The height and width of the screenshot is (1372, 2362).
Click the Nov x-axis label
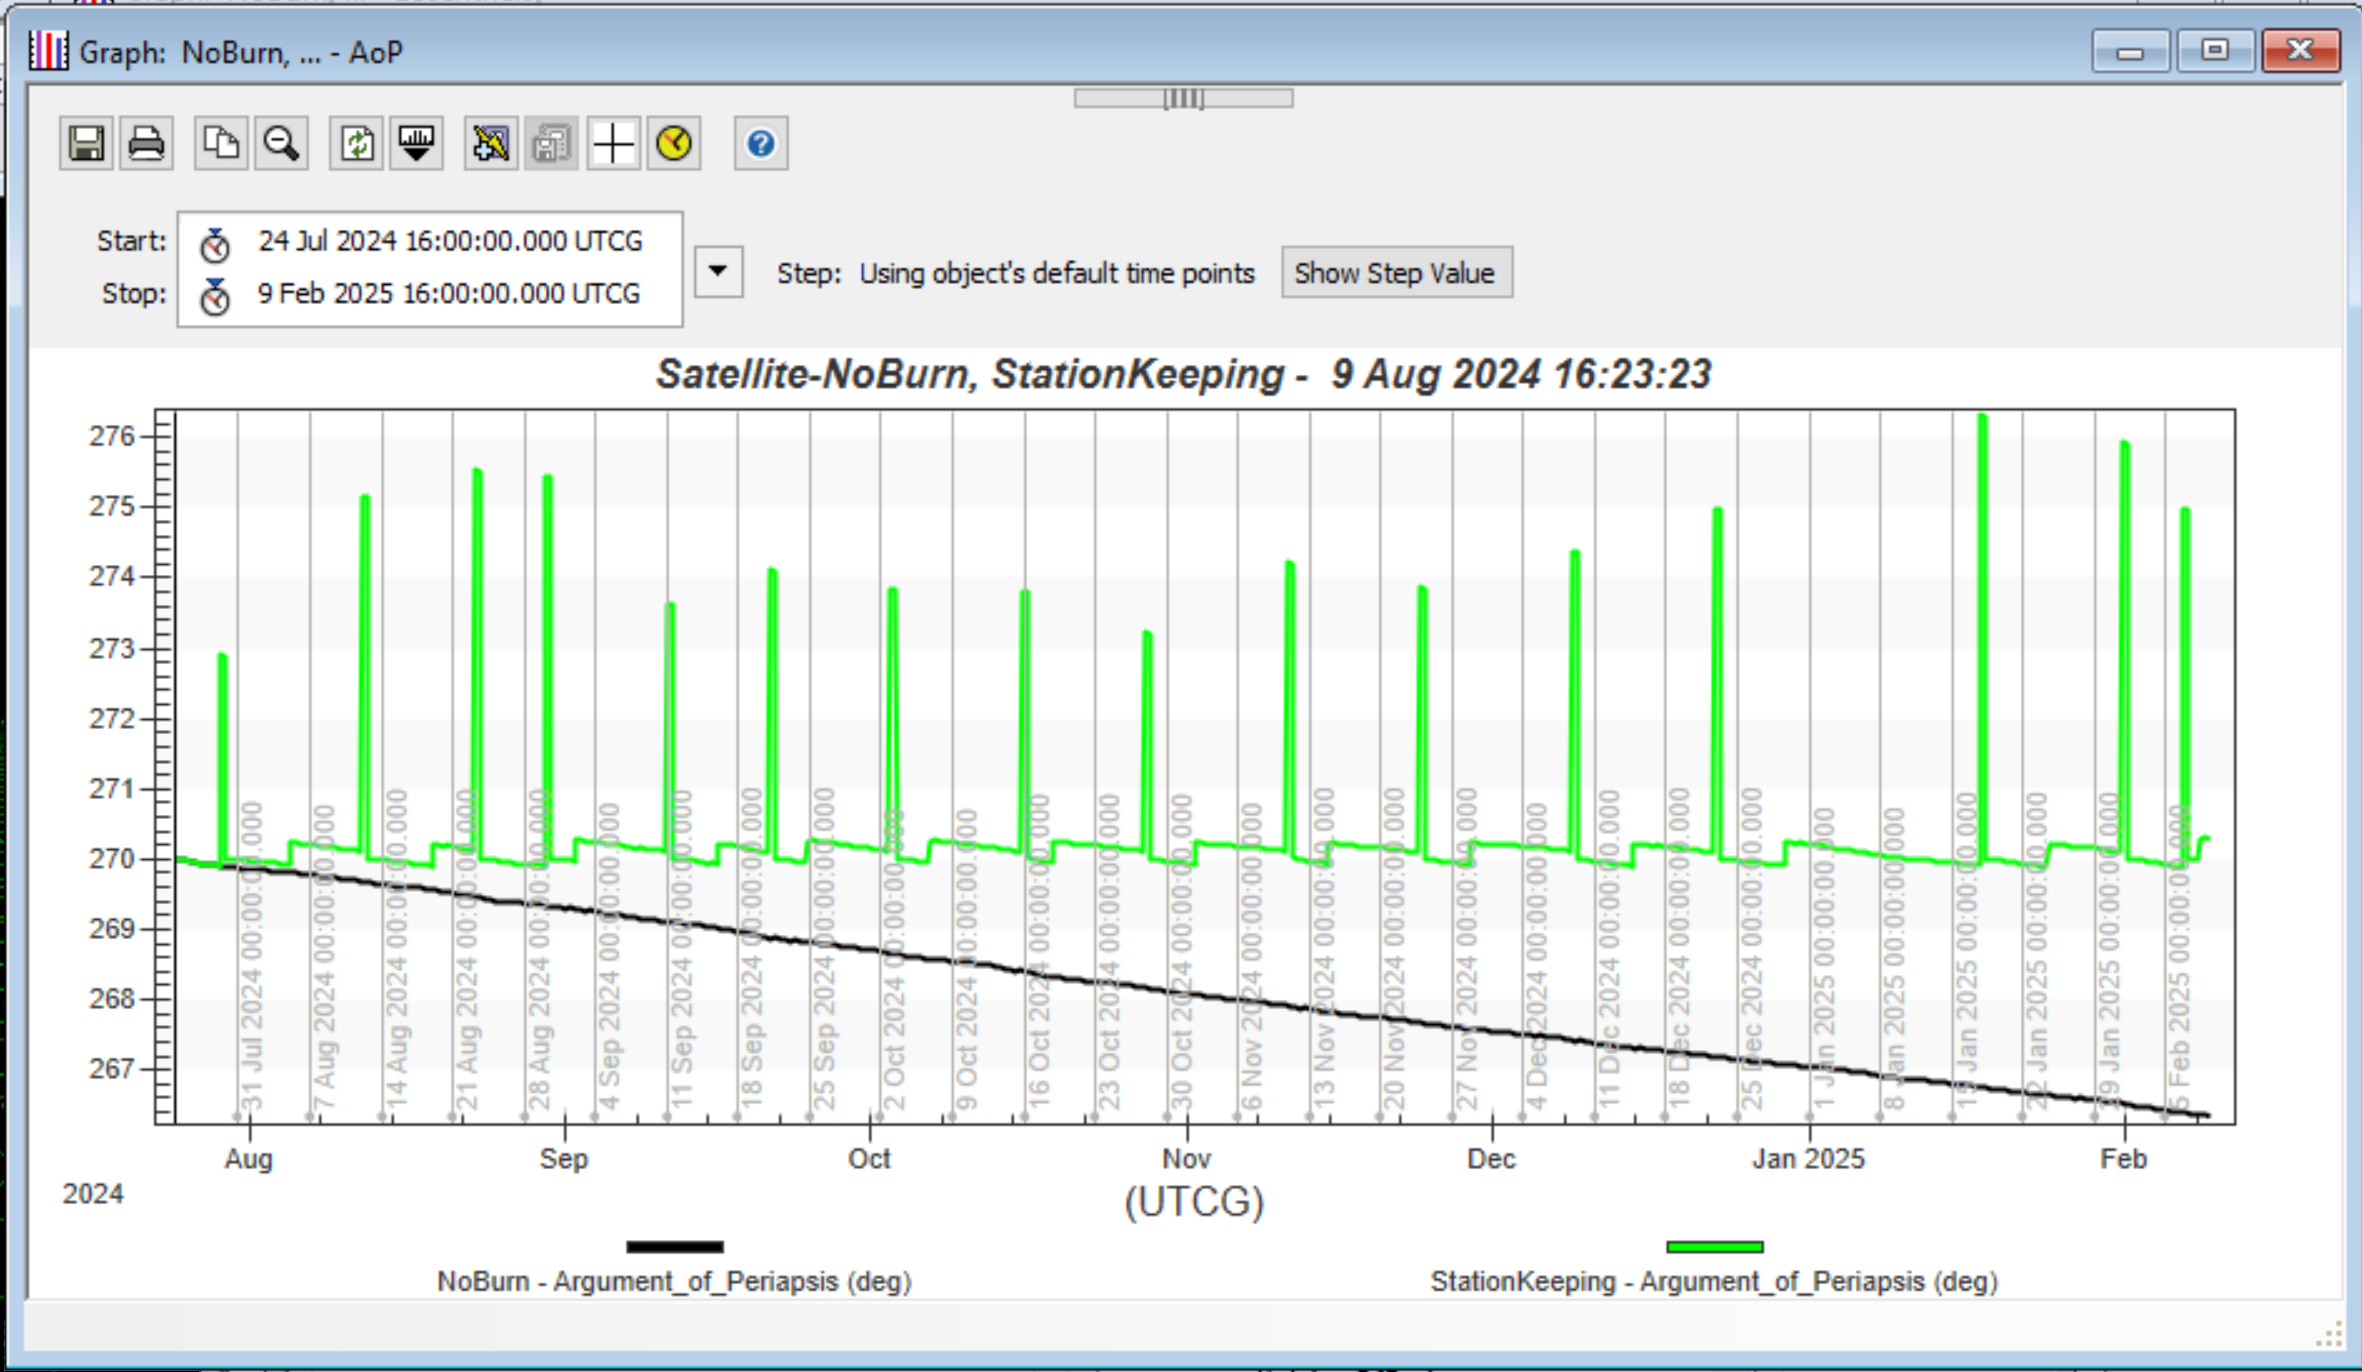1187,1159
